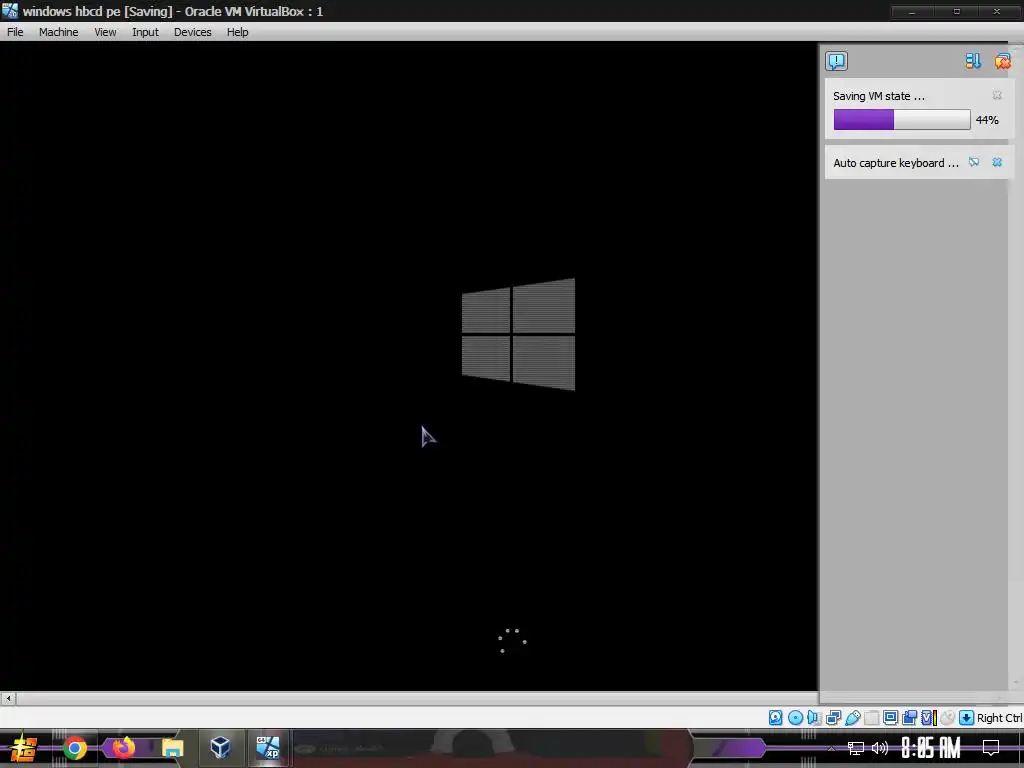The image size is (1024, 768).
Task: Click the 8:05 AM clock
Action: click(931, 748)
